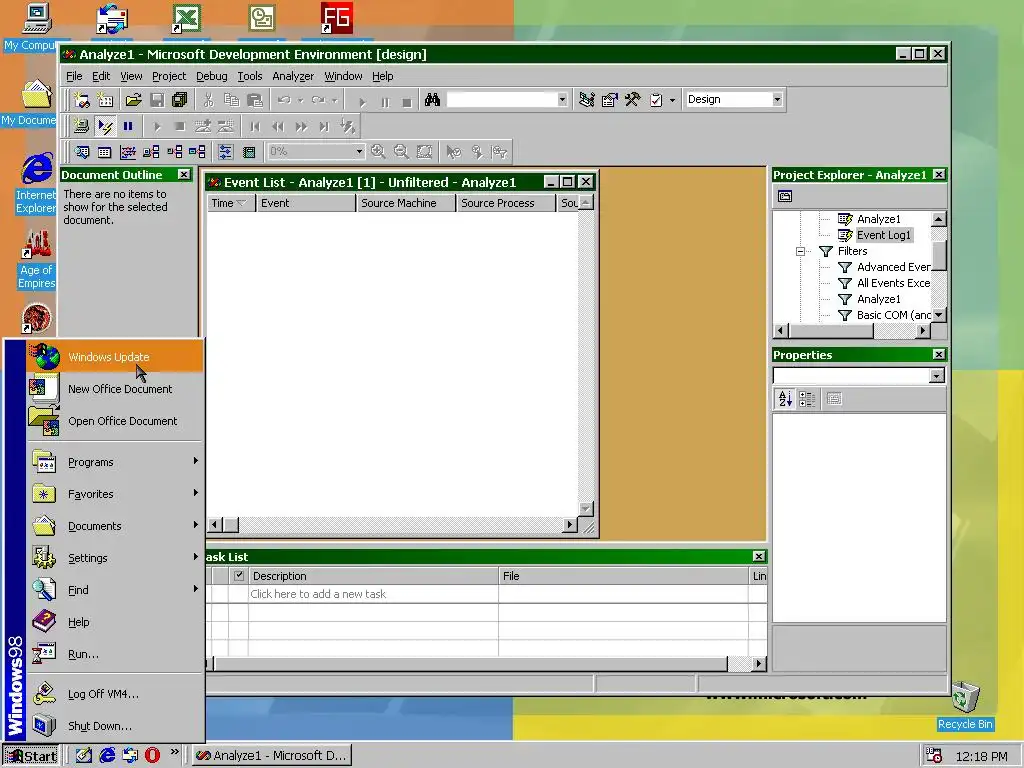Select Windows Update in the Start menu
1024x768 pixels.
(116, 357)
